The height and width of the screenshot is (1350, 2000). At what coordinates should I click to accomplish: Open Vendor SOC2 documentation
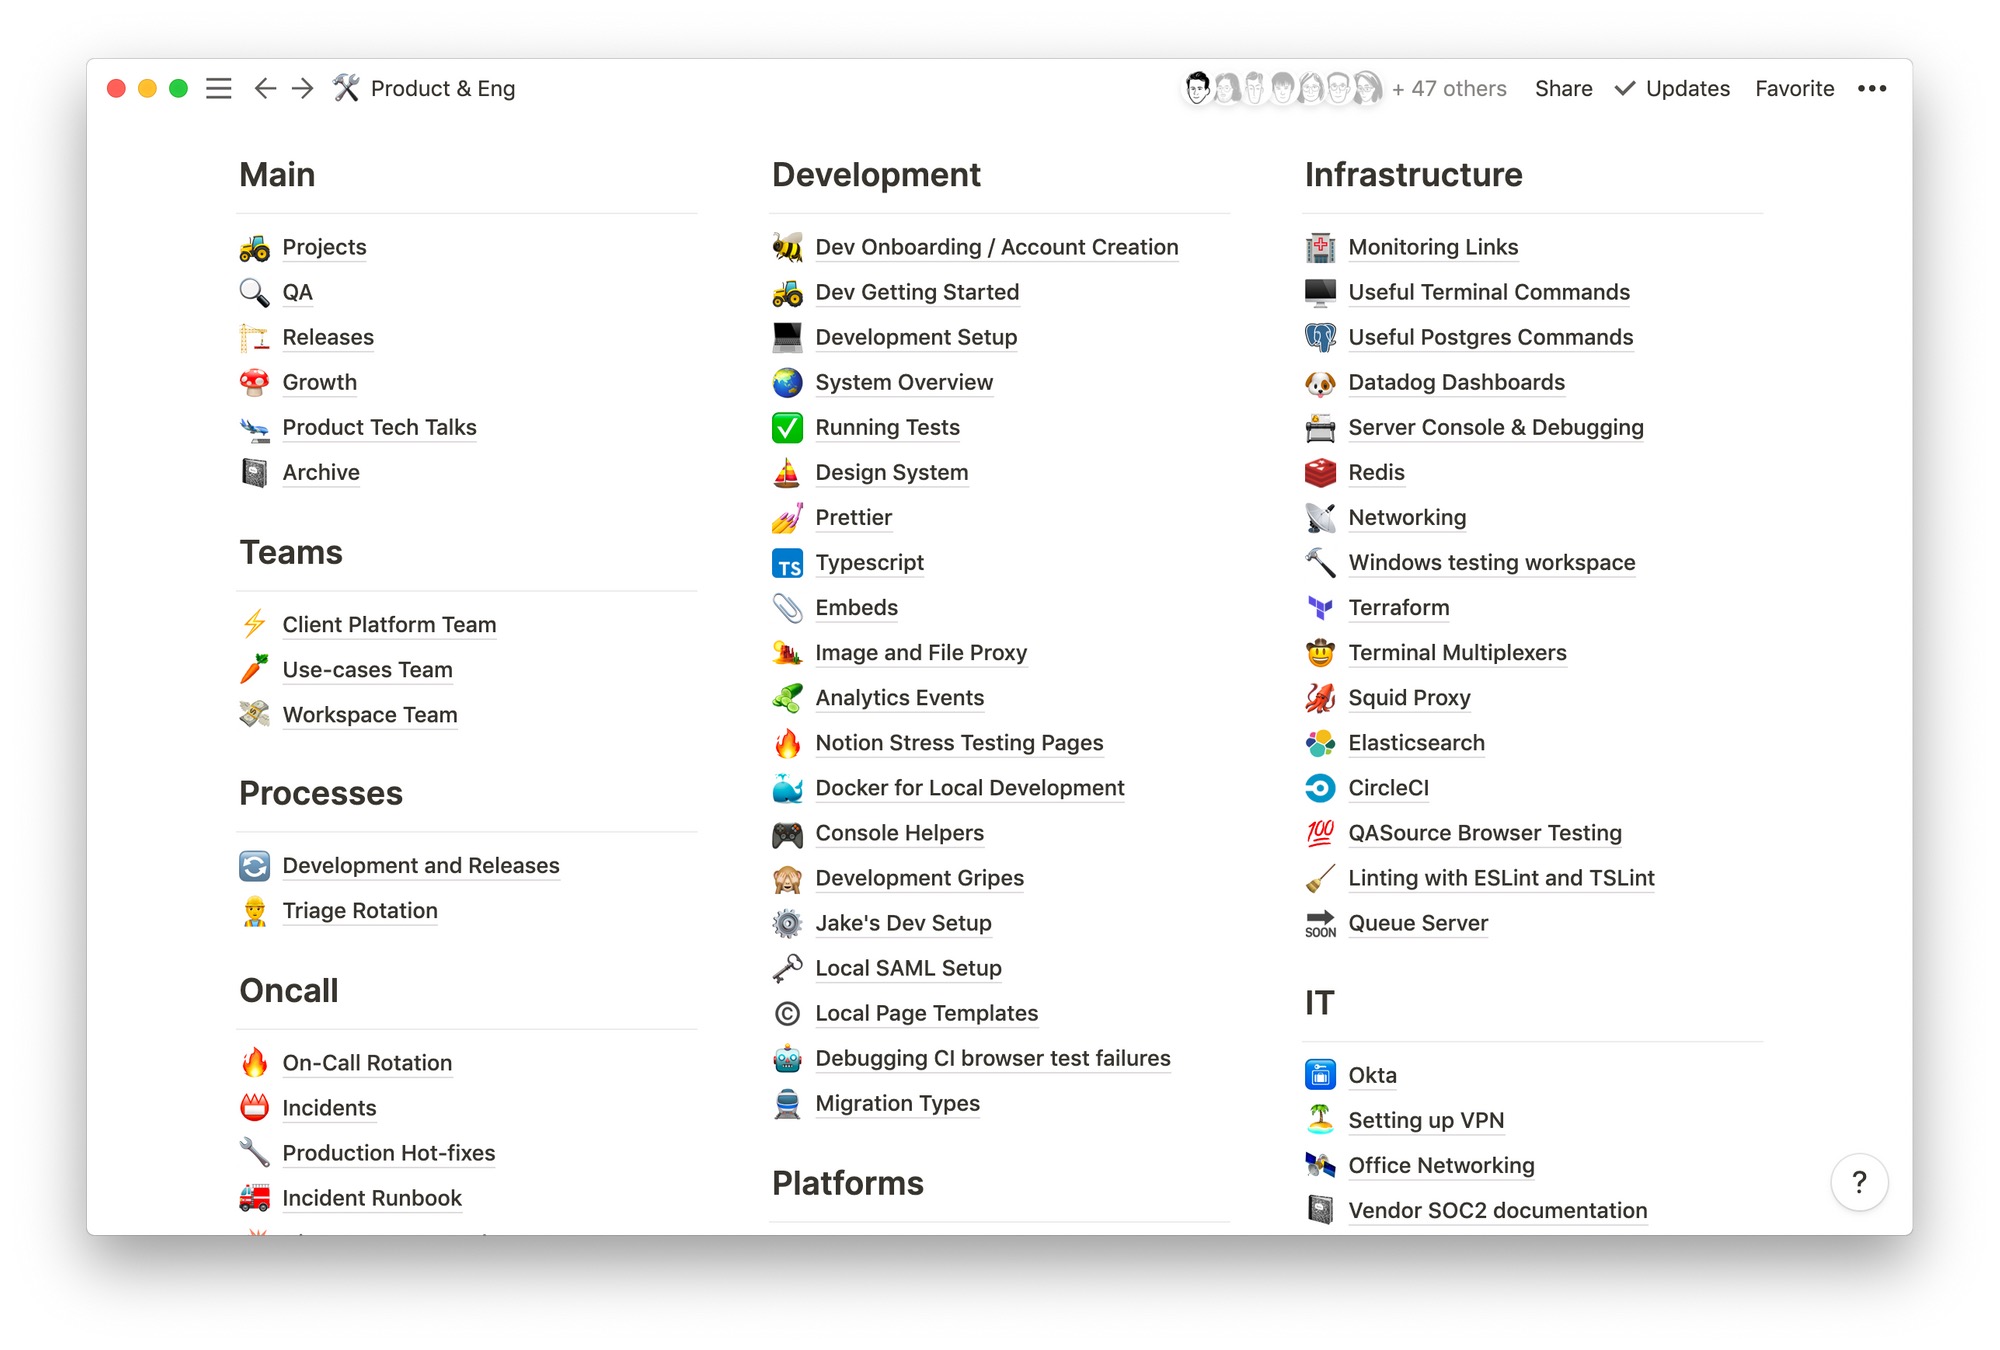coord(1498,1210)
